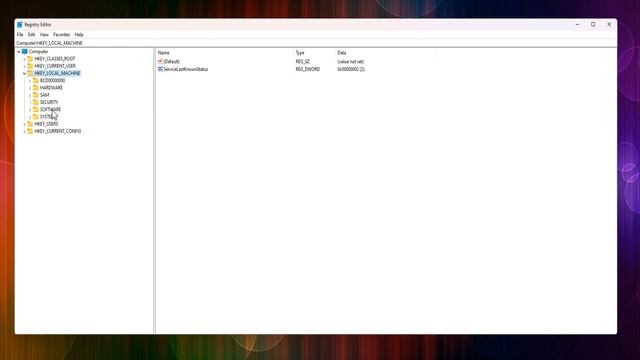Open the View menu
Screen dimensions: 640x360
(x=44, y=35)
